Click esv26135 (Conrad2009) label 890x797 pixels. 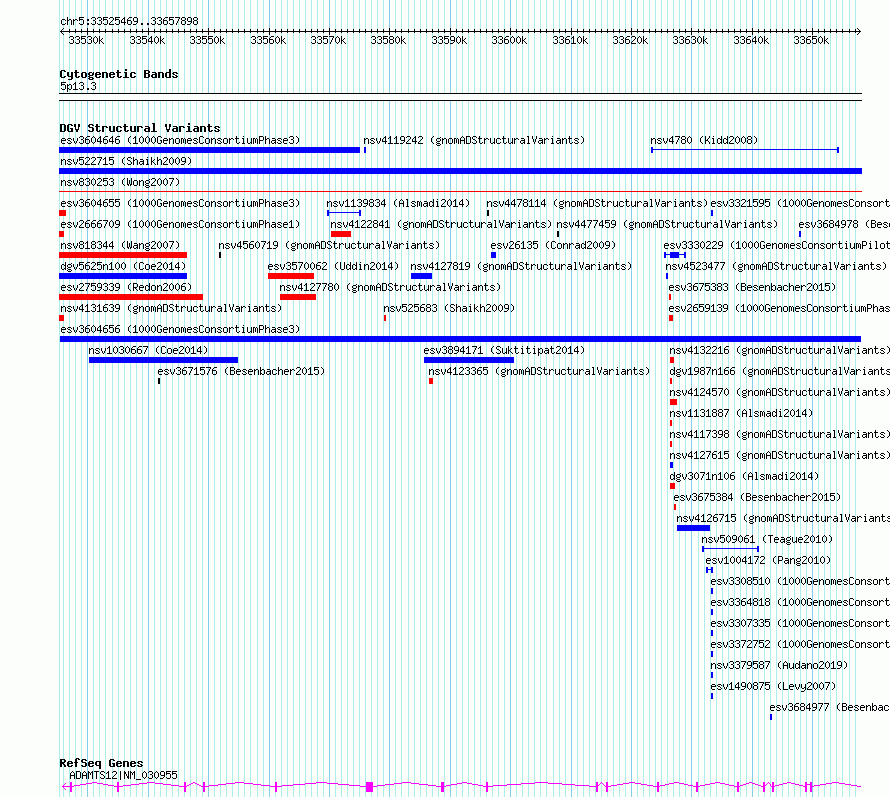tap(553, 245)
